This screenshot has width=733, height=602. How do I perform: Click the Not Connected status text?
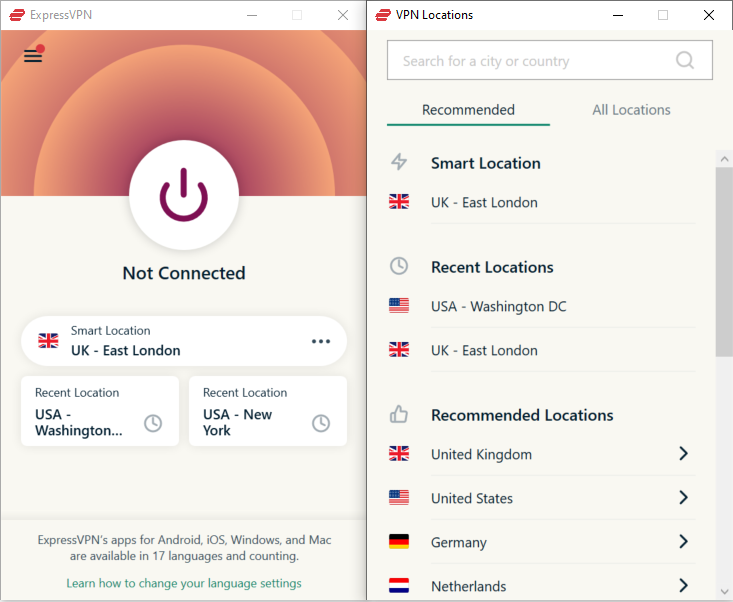point(184,273)
